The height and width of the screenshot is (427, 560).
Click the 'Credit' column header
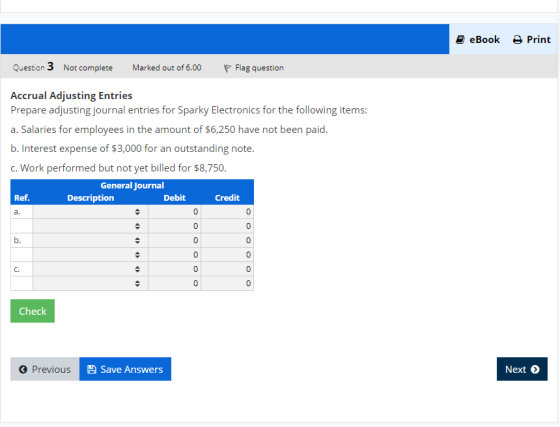[227, 198]
